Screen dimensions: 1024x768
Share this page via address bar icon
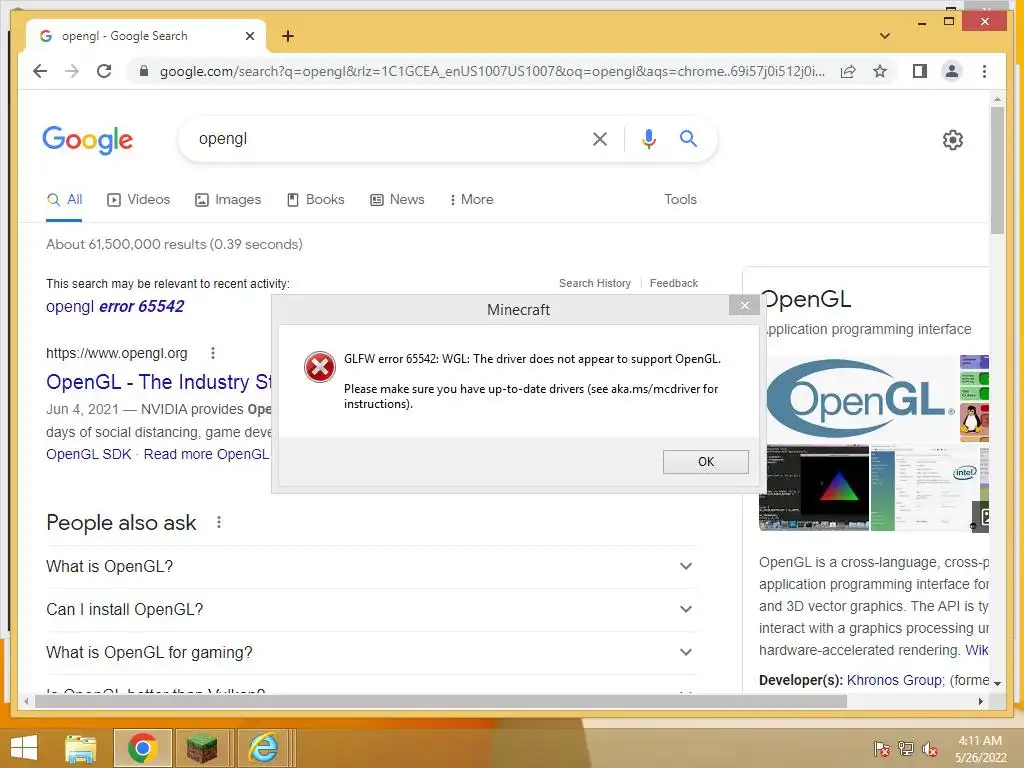pyautogui.click(x=848, y=71)
